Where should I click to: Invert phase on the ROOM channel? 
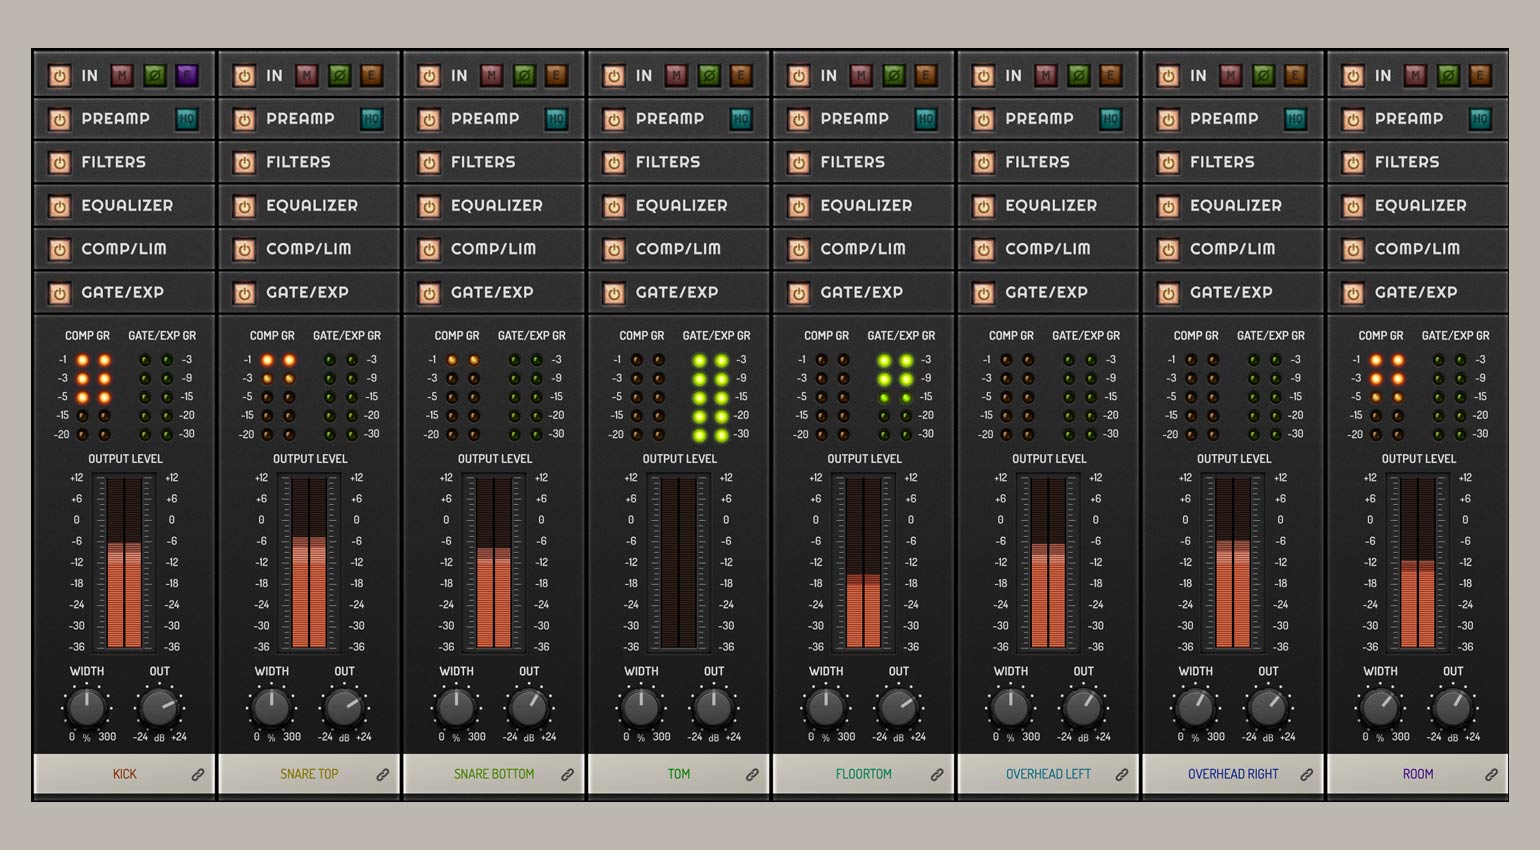[1448, 75]
